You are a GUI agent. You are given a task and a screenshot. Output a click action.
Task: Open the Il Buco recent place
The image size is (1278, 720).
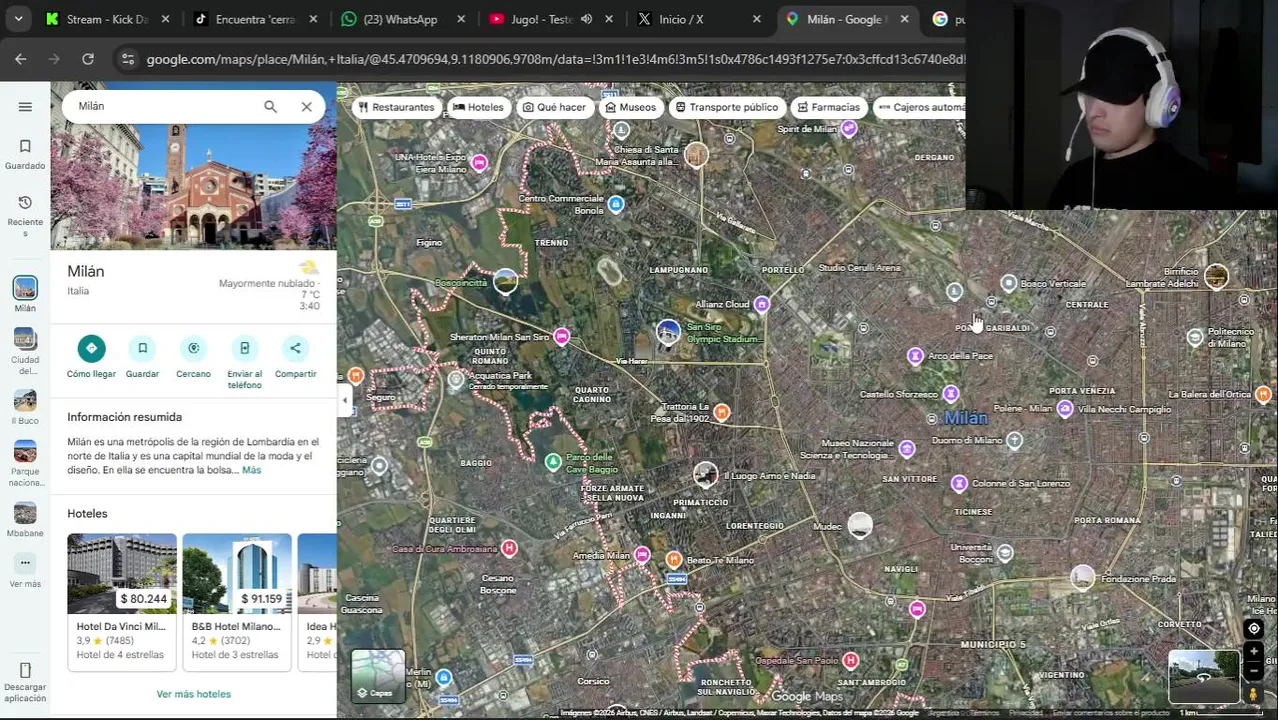25,401
